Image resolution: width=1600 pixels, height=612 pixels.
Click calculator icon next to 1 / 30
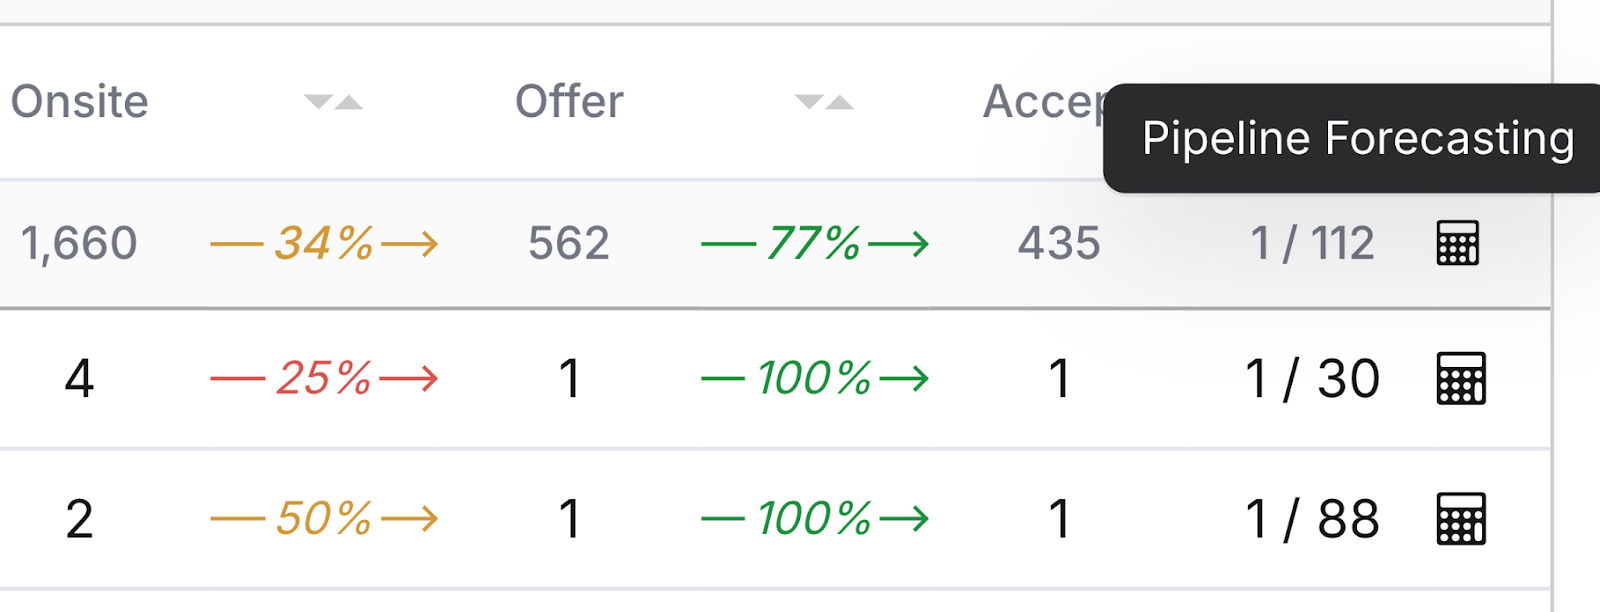[1461, 378]
